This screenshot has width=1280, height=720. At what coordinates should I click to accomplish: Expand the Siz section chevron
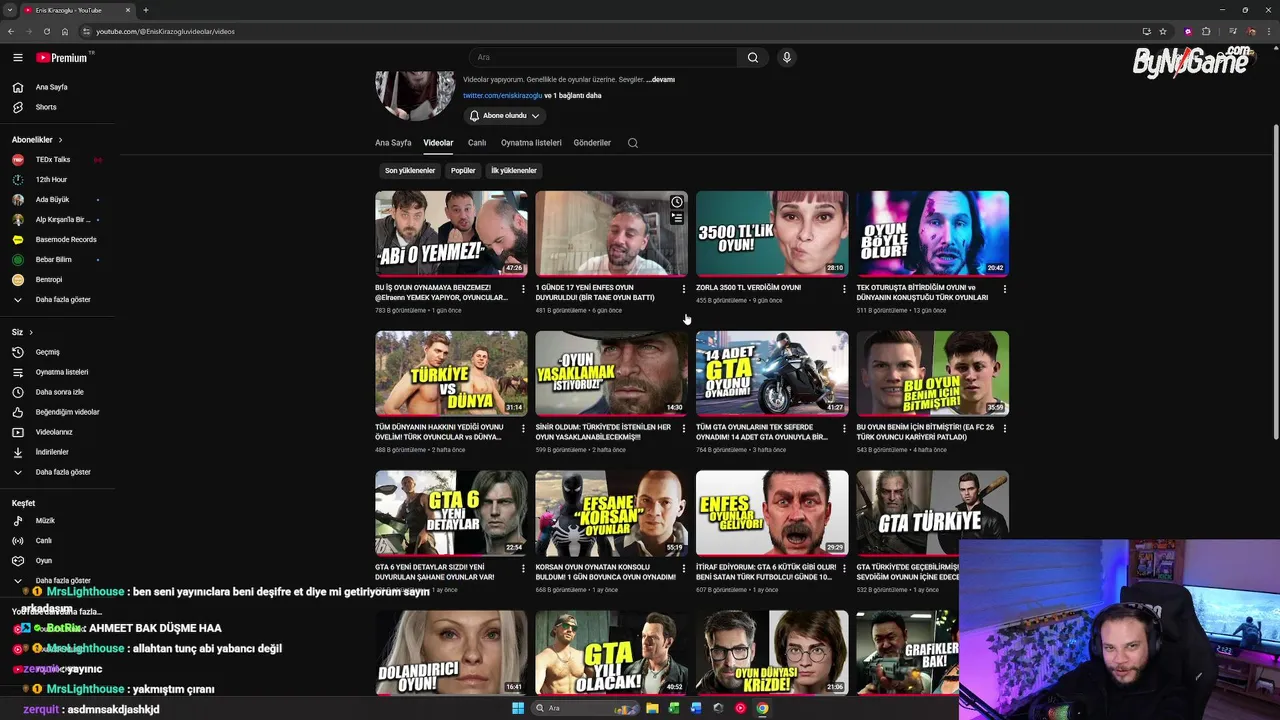click(31, 332)
